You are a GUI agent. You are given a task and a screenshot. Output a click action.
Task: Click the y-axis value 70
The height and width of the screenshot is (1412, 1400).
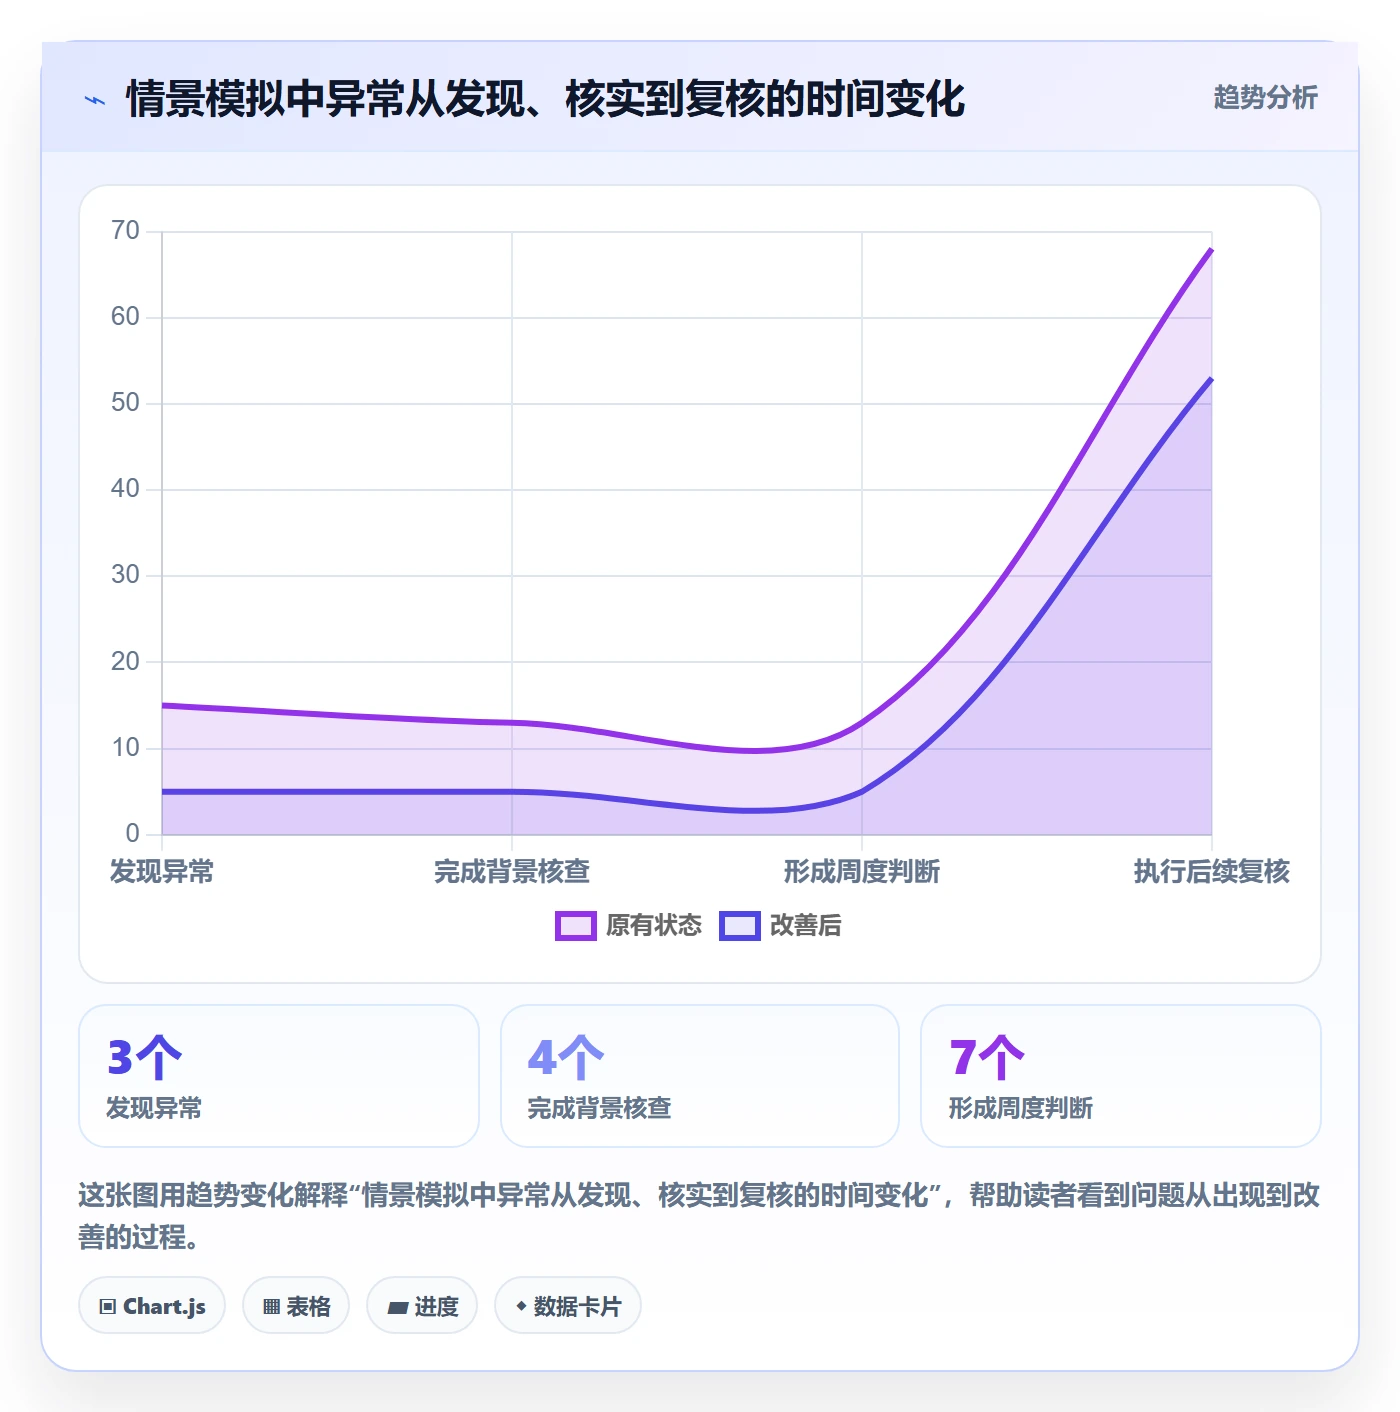click(125, 231)
